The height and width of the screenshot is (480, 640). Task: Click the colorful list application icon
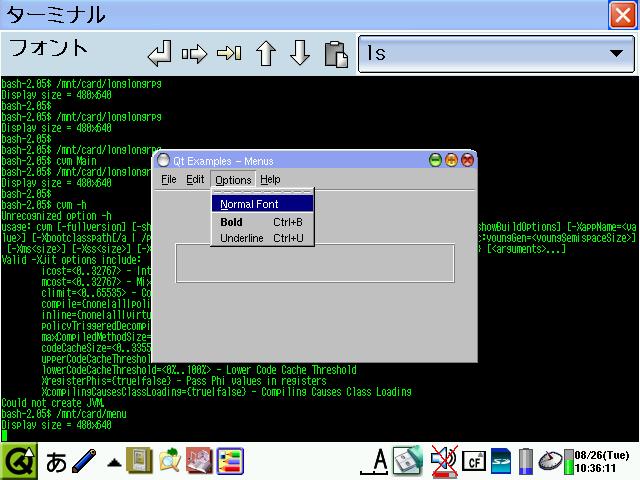[x=230, y=461]
